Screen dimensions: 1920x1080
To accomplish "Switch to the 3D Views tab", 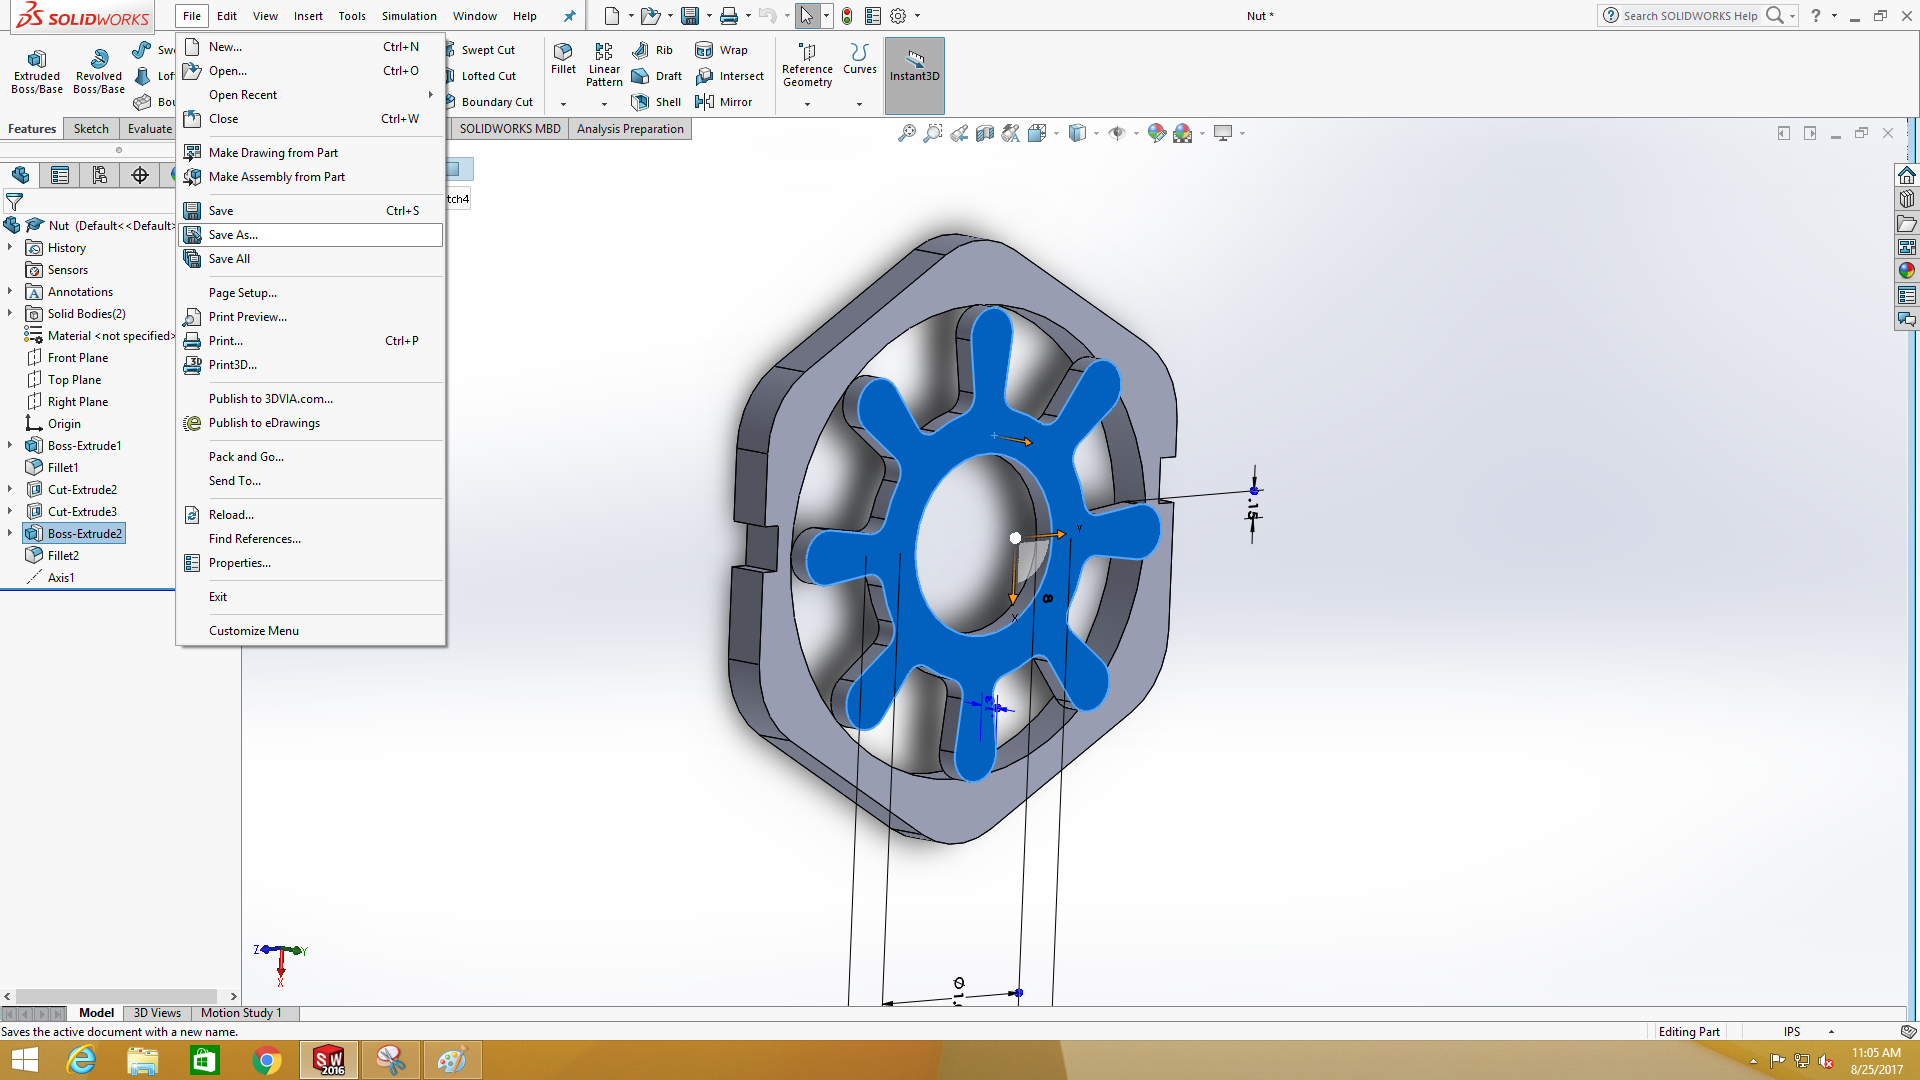I will pos(157,1013).
